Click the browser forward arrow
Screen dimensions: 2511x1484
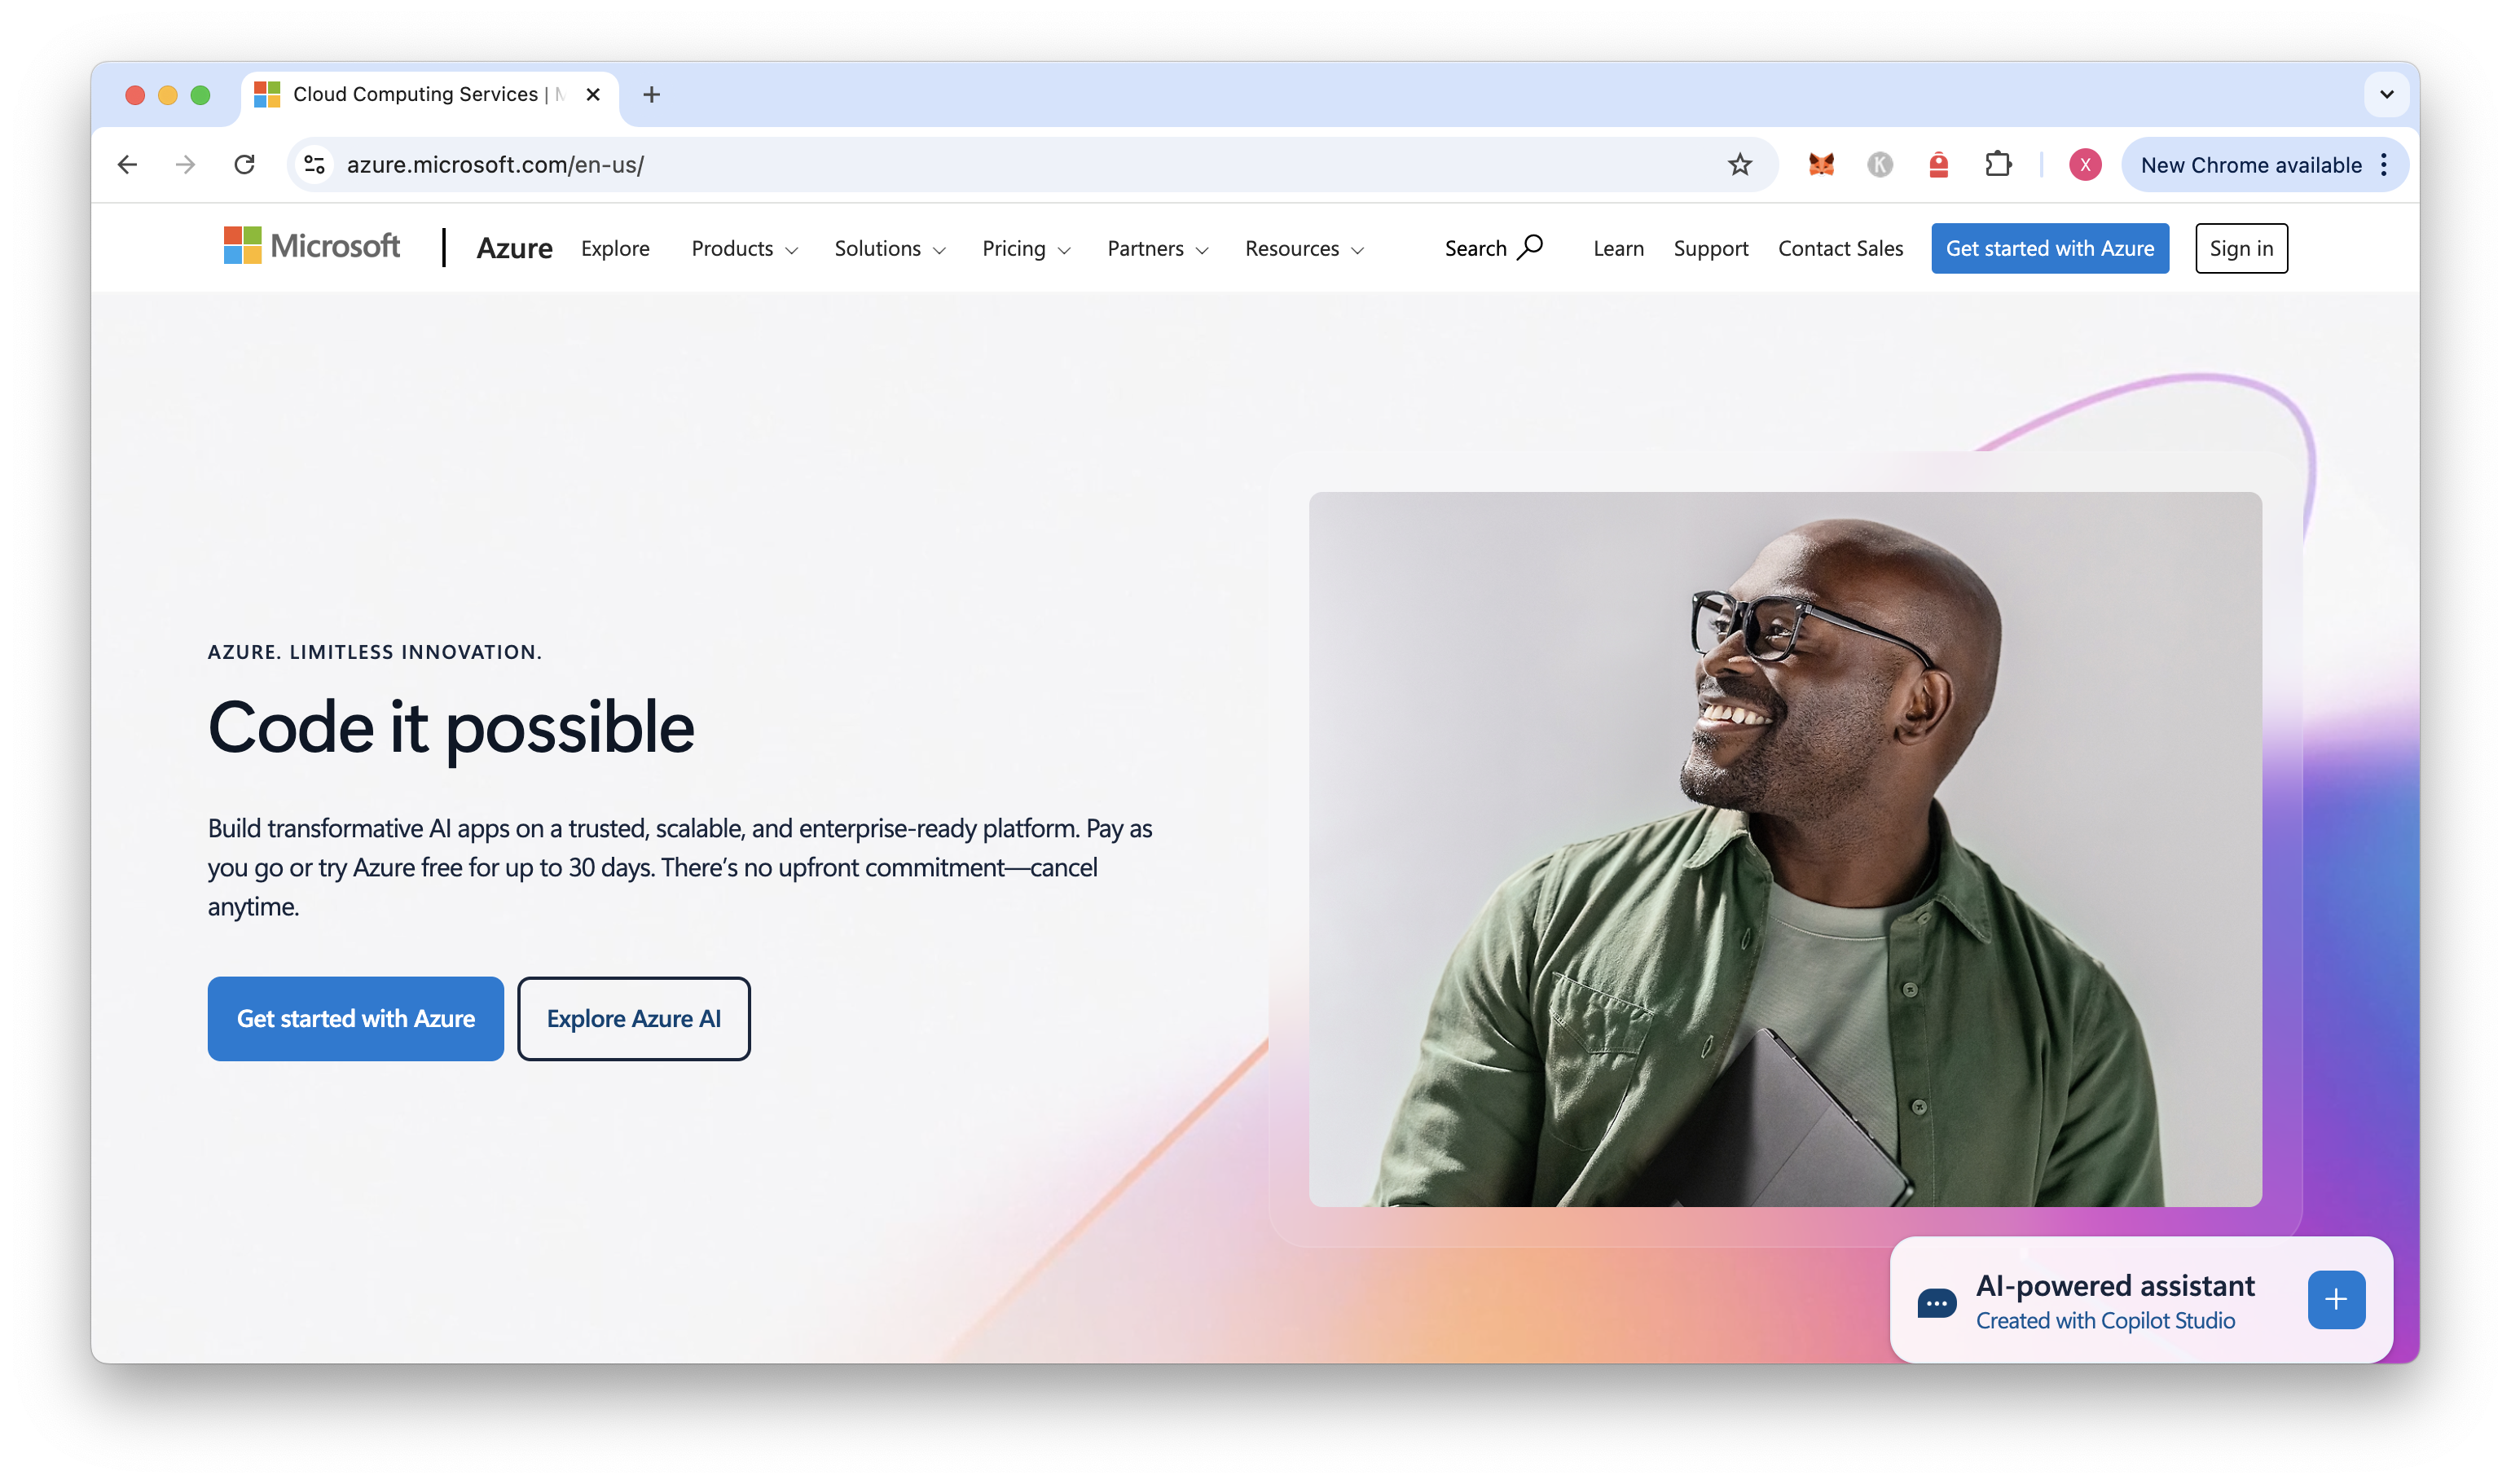[186, 164]
